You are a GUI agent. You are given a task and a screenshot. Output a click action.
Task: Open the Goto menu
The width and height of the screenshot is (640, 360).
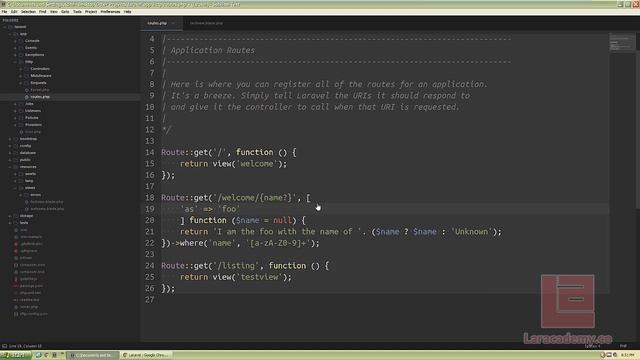pyautogui.click(x=65, y=12)
